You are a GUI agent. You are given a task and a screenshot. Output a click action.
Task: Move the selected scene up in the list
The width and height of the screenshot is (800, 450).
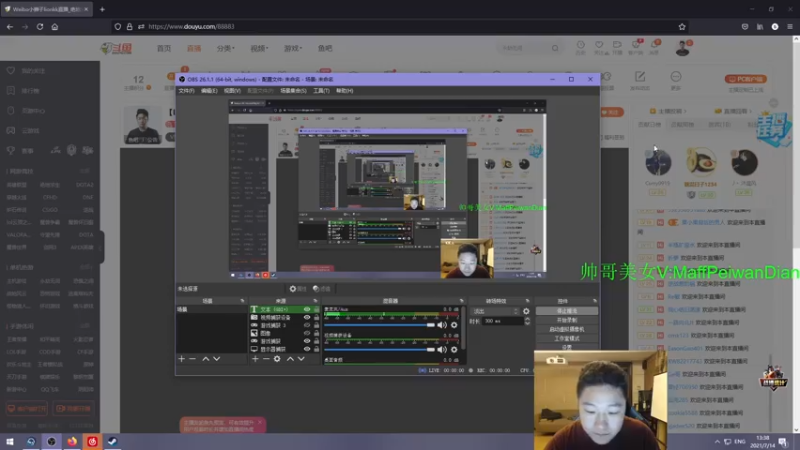206,359
